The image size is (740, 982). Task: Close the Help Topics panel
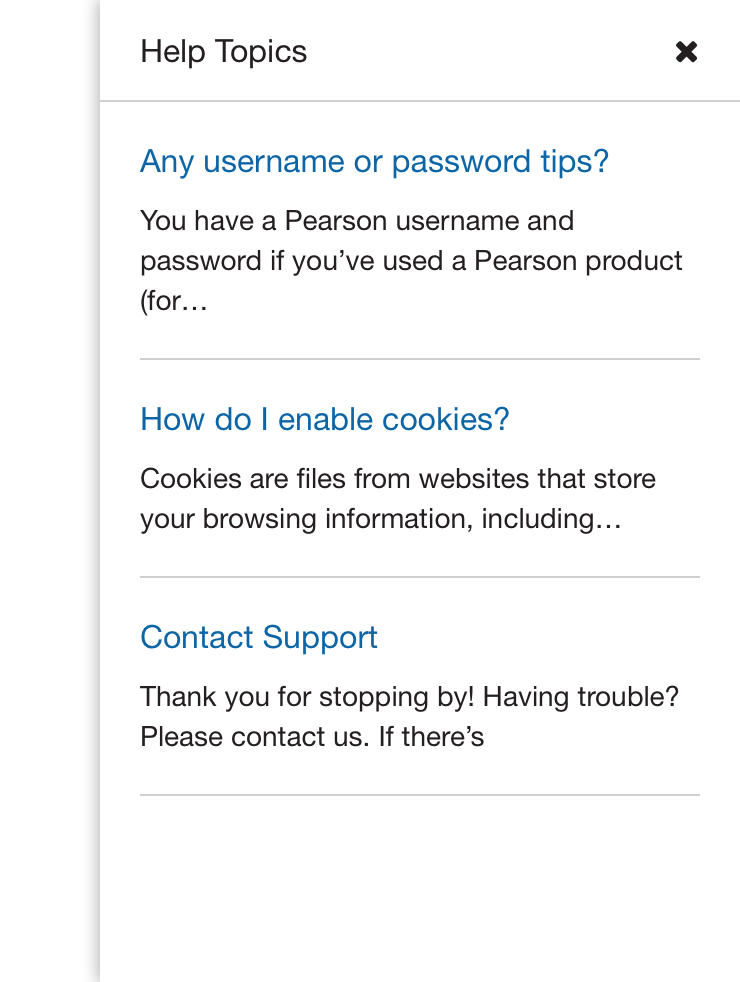(686, 52)
